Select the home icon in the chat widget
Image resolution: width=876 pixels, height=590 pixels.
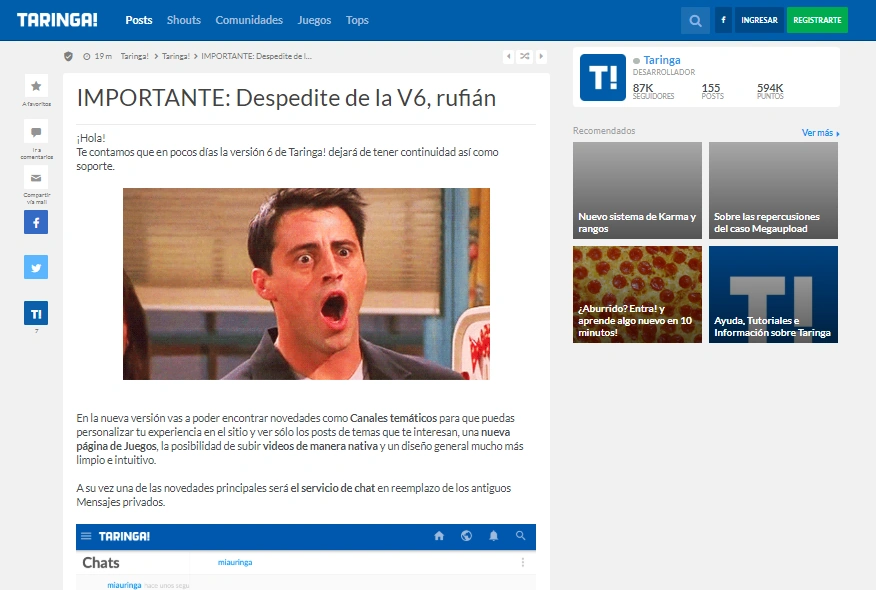439,536
